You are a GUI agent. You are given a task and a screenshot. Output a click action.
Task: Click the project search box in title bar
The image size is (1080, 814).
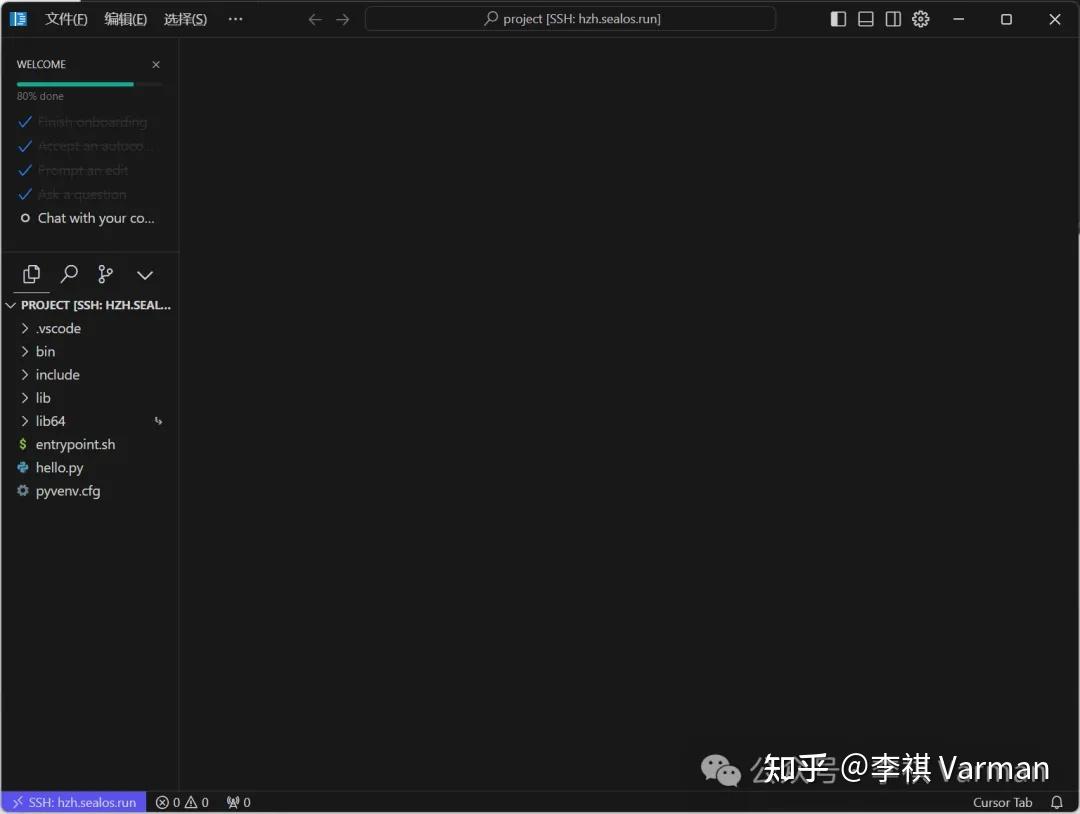[x=571, y=18]
